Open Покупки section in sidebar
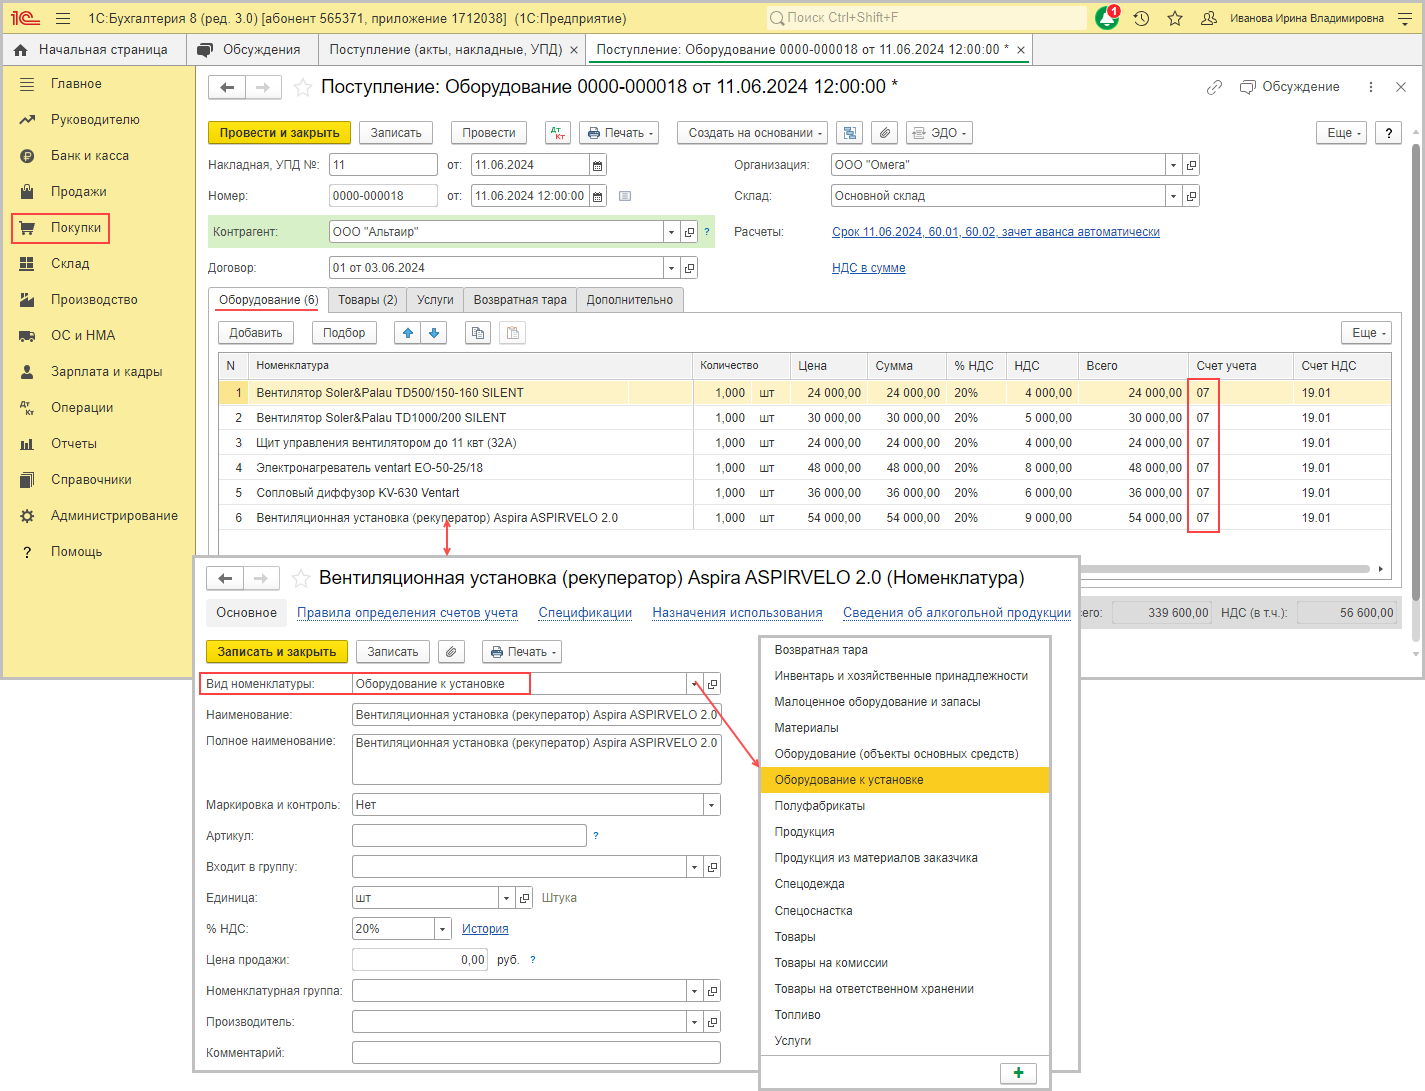 (x=61, y=228)
